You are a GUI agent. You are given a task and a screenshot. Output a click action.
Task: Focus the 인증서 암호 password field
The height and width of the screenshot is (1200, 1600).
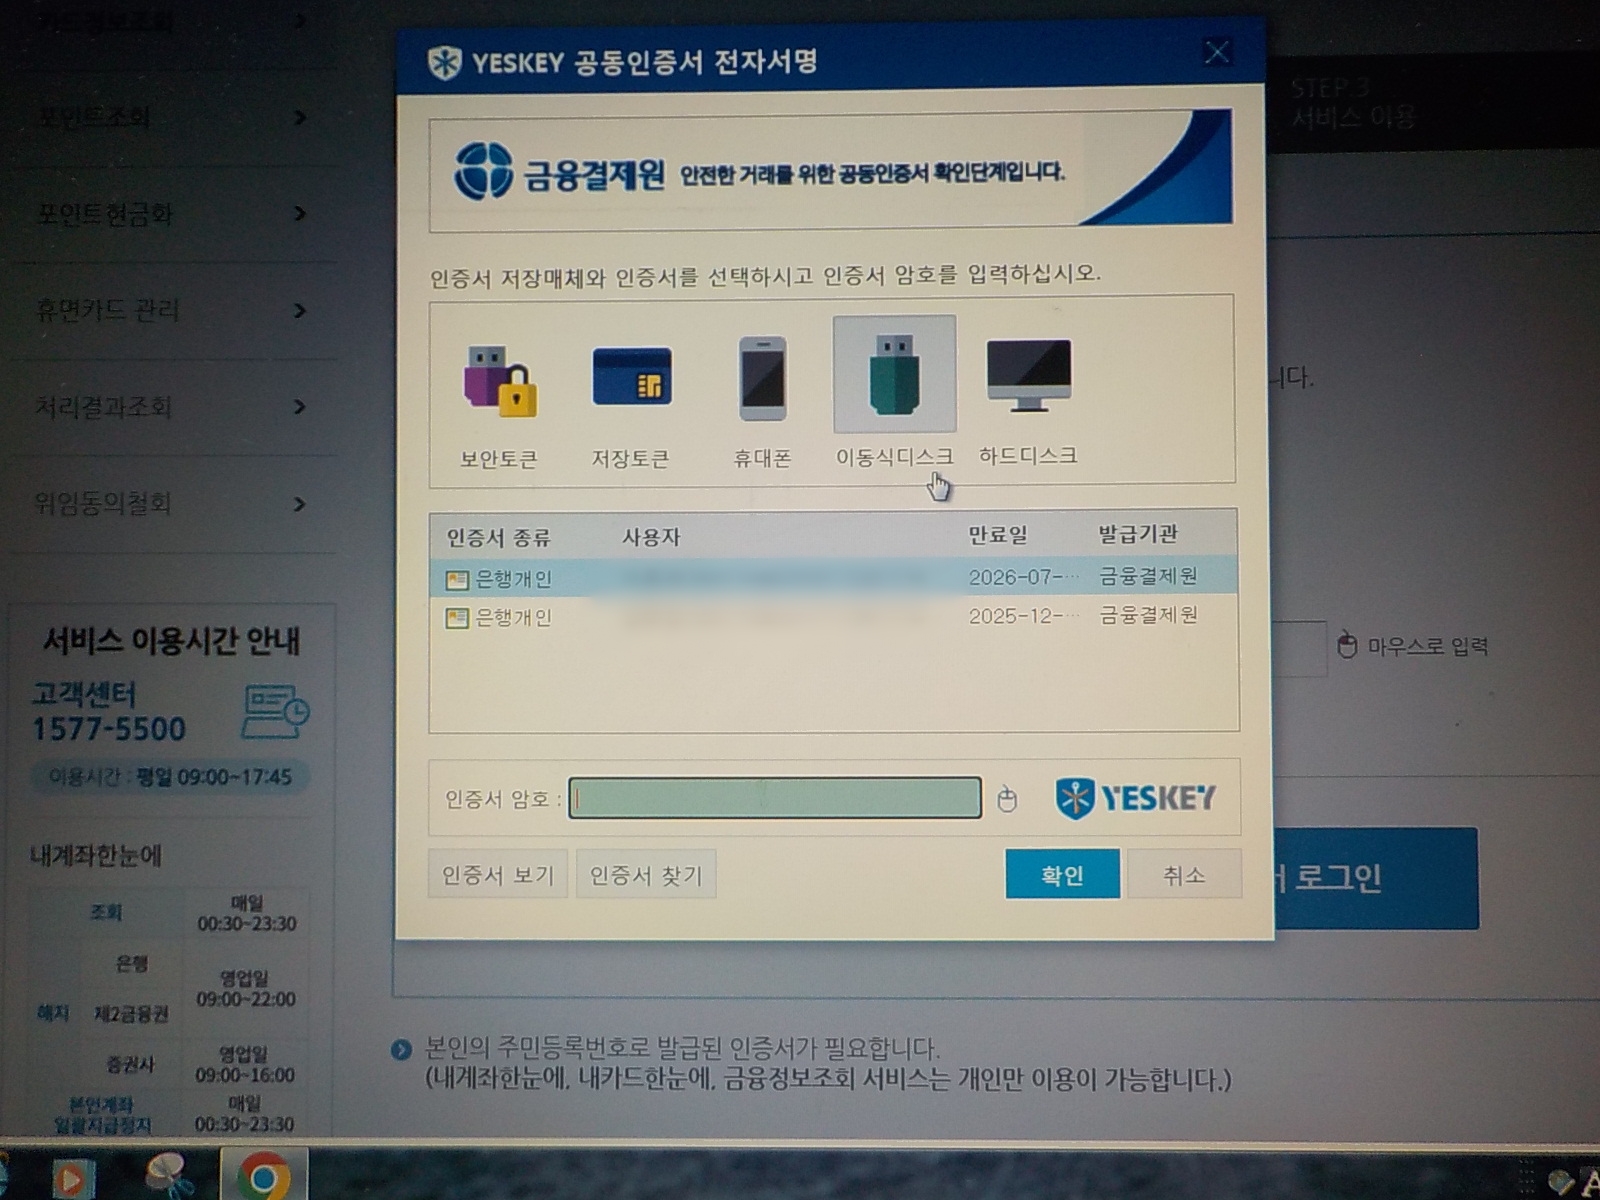tap(775, 798)
